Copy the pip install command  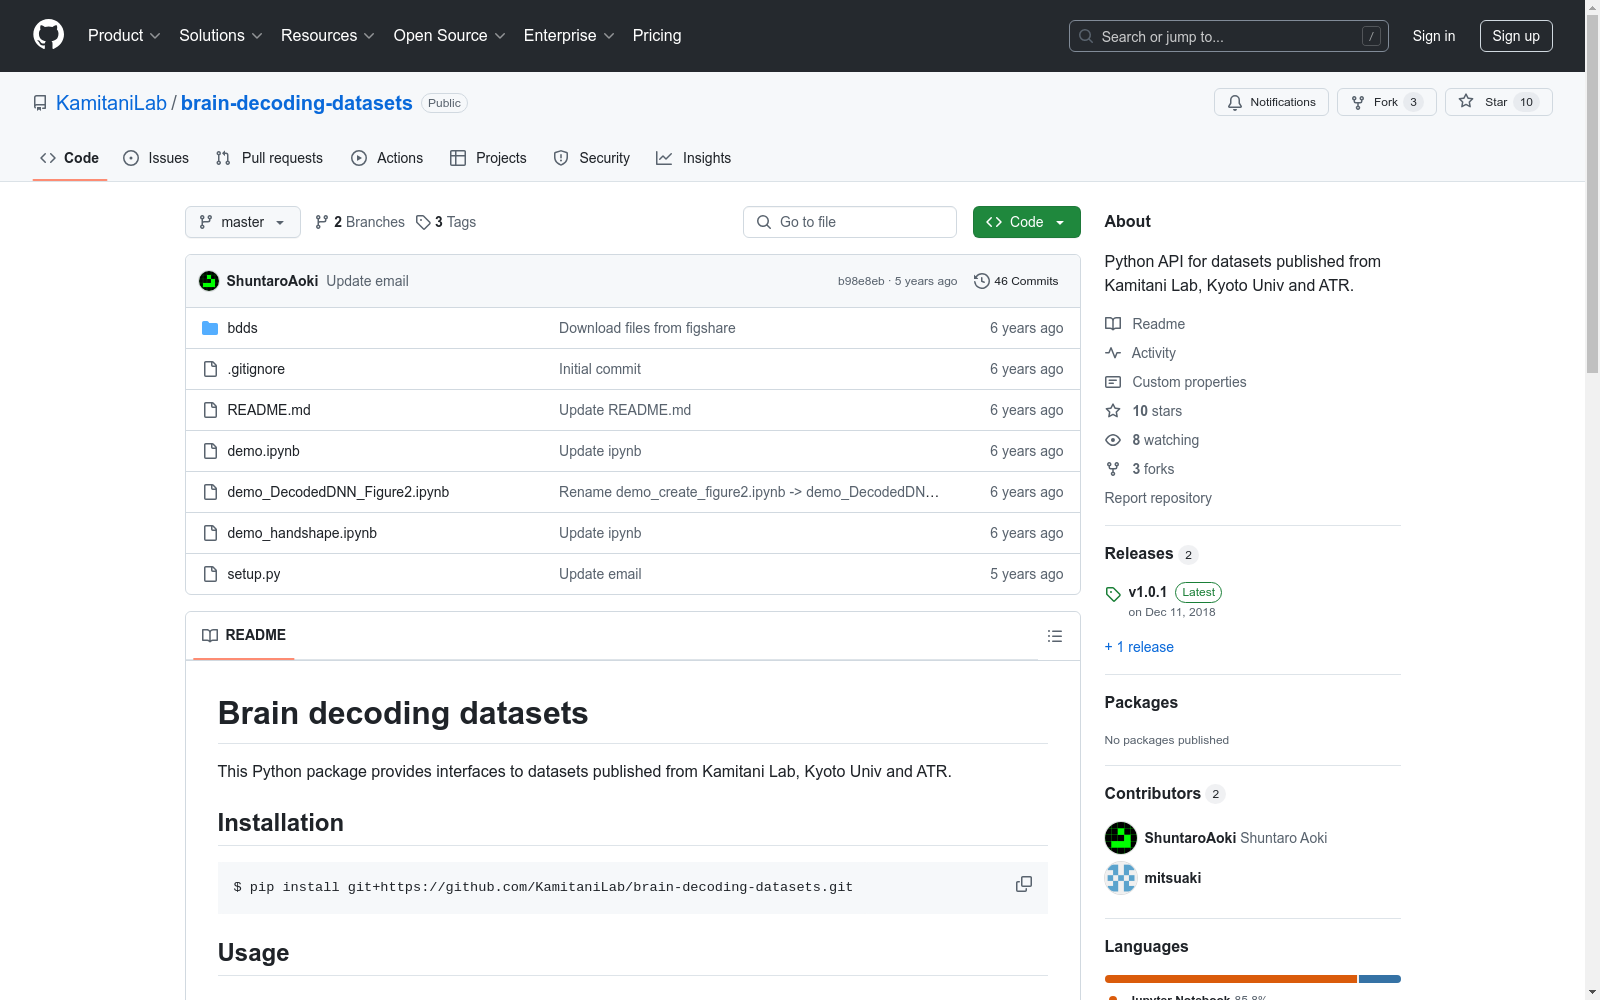click(x=1024, y=884)
